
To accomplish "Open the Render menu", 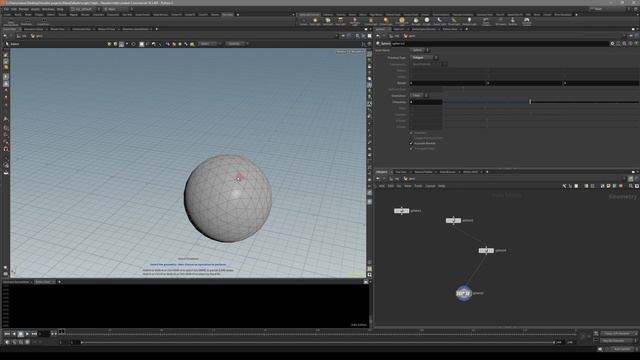I will 24,9.
